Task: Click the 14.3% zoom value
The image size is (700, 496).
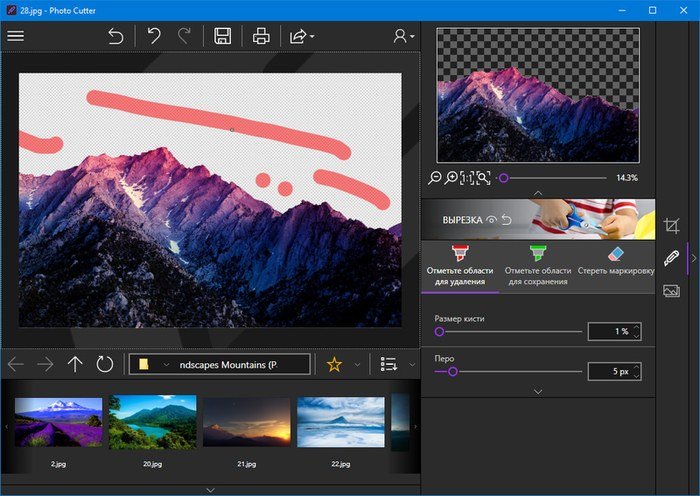Action: click(627, 178)
